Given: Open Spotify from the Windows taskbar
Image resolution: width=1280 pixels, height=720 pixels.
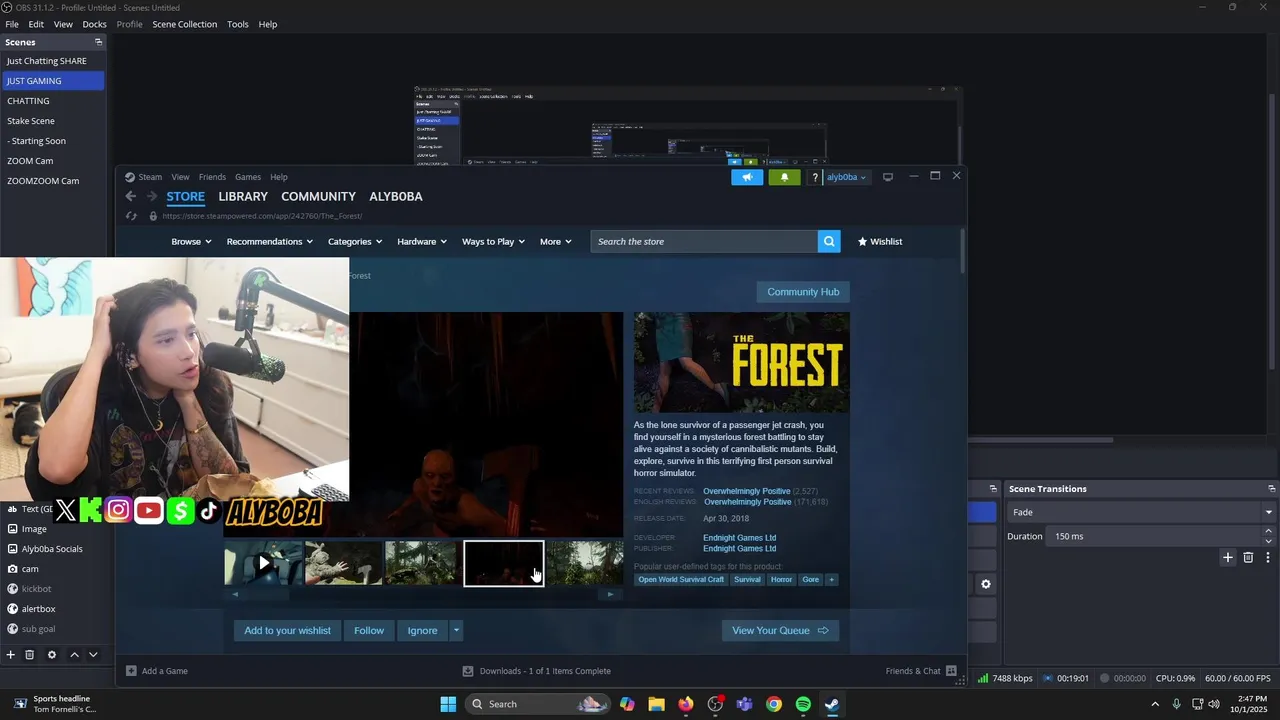Looking at the screenshot, I should point(803,704).
